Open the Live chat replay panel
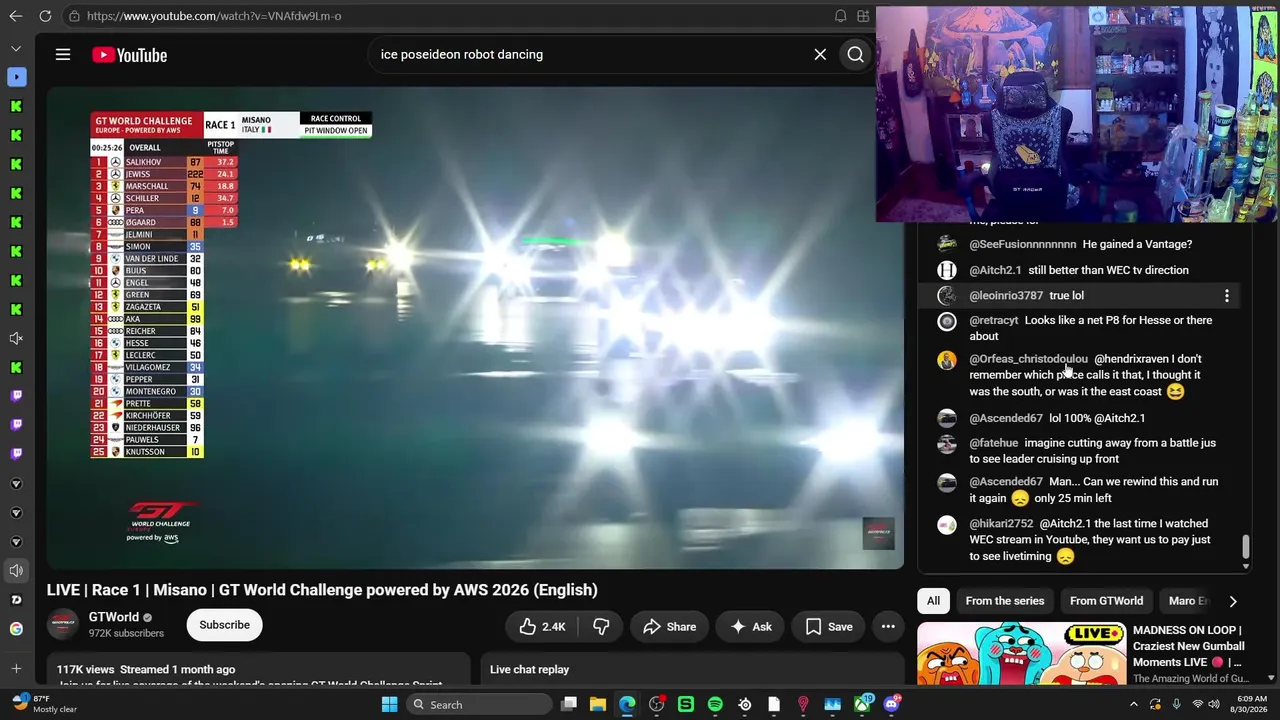 click(692, 670)
